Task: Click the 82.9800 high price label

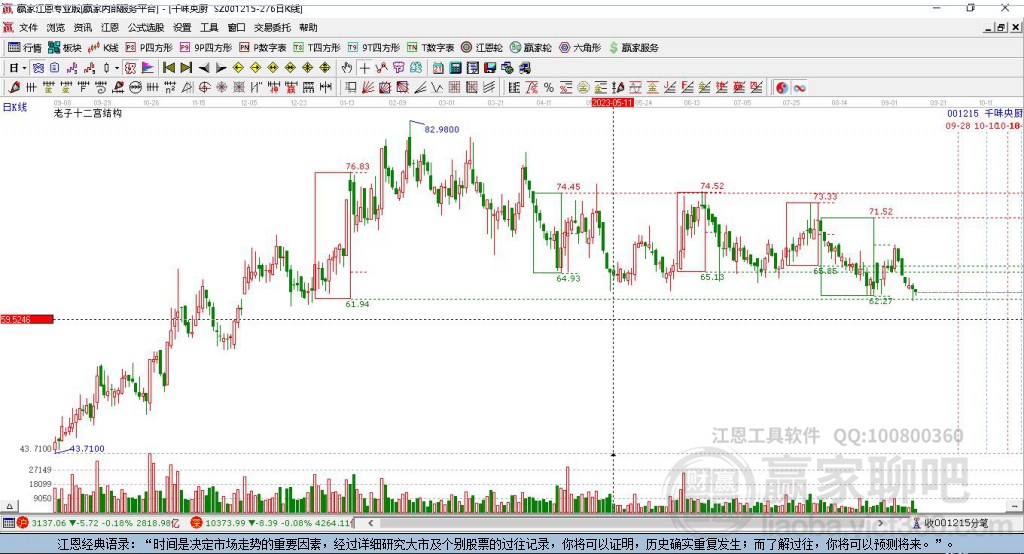Action: (441, 129)
